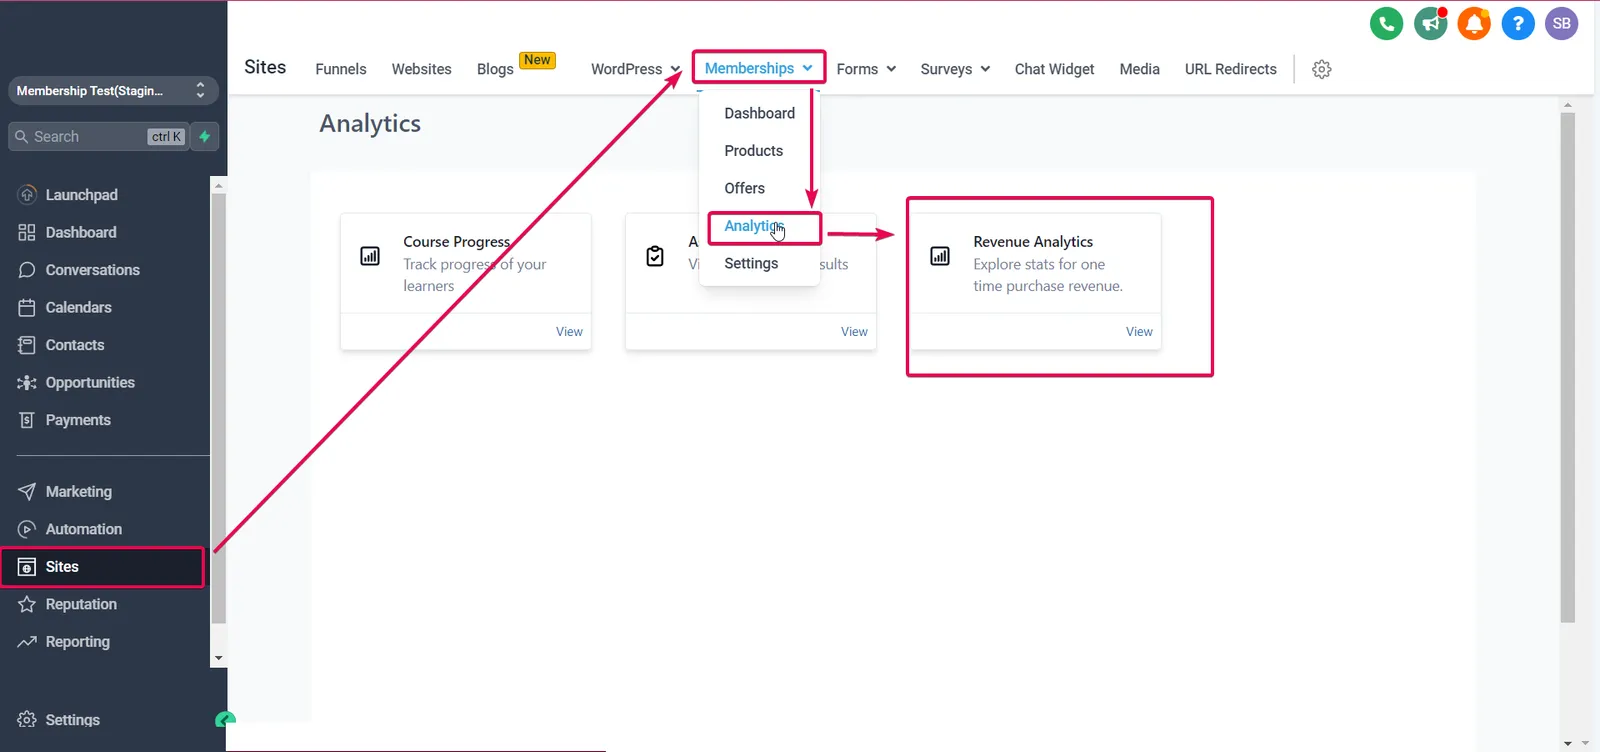Open the orange notifications bell

(x=1474, y=24)
